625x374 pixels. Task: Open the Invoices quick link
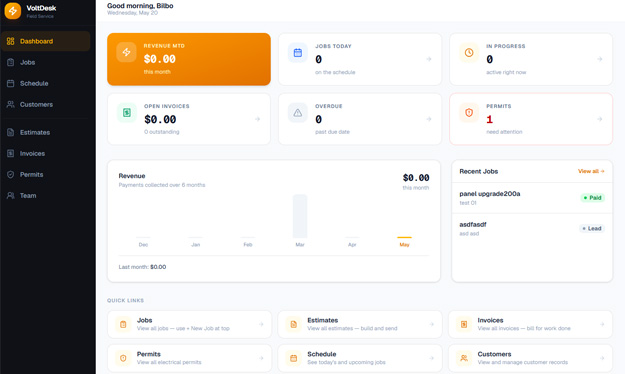tap(531, 324)
